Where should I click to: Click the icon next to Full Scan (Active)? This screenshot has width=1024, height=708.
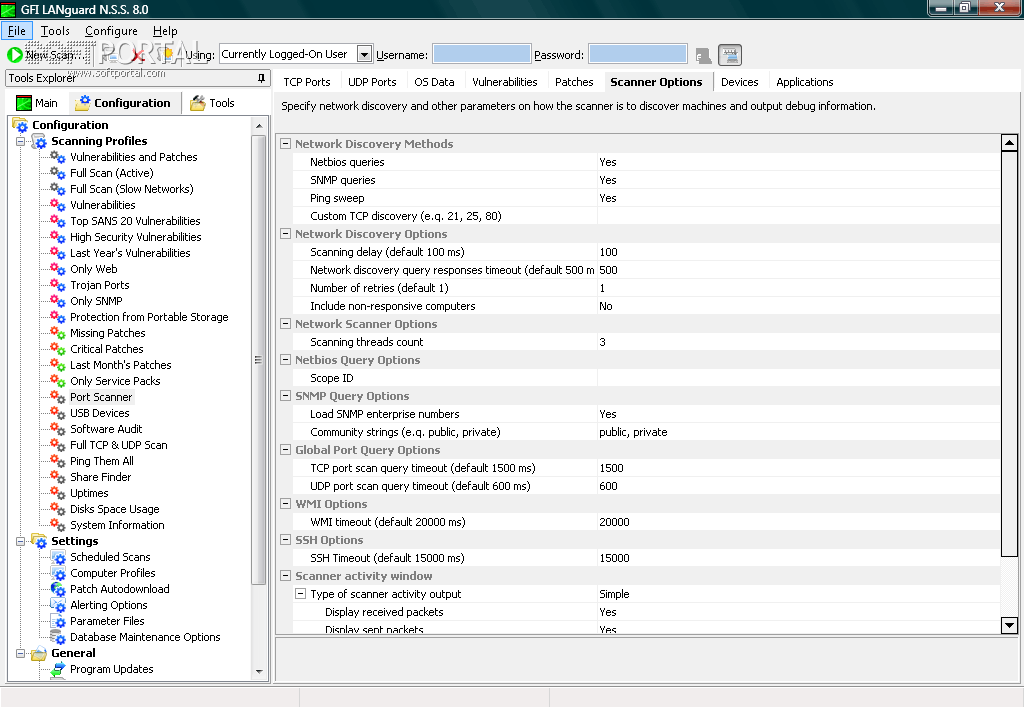[x=58, y=173]
